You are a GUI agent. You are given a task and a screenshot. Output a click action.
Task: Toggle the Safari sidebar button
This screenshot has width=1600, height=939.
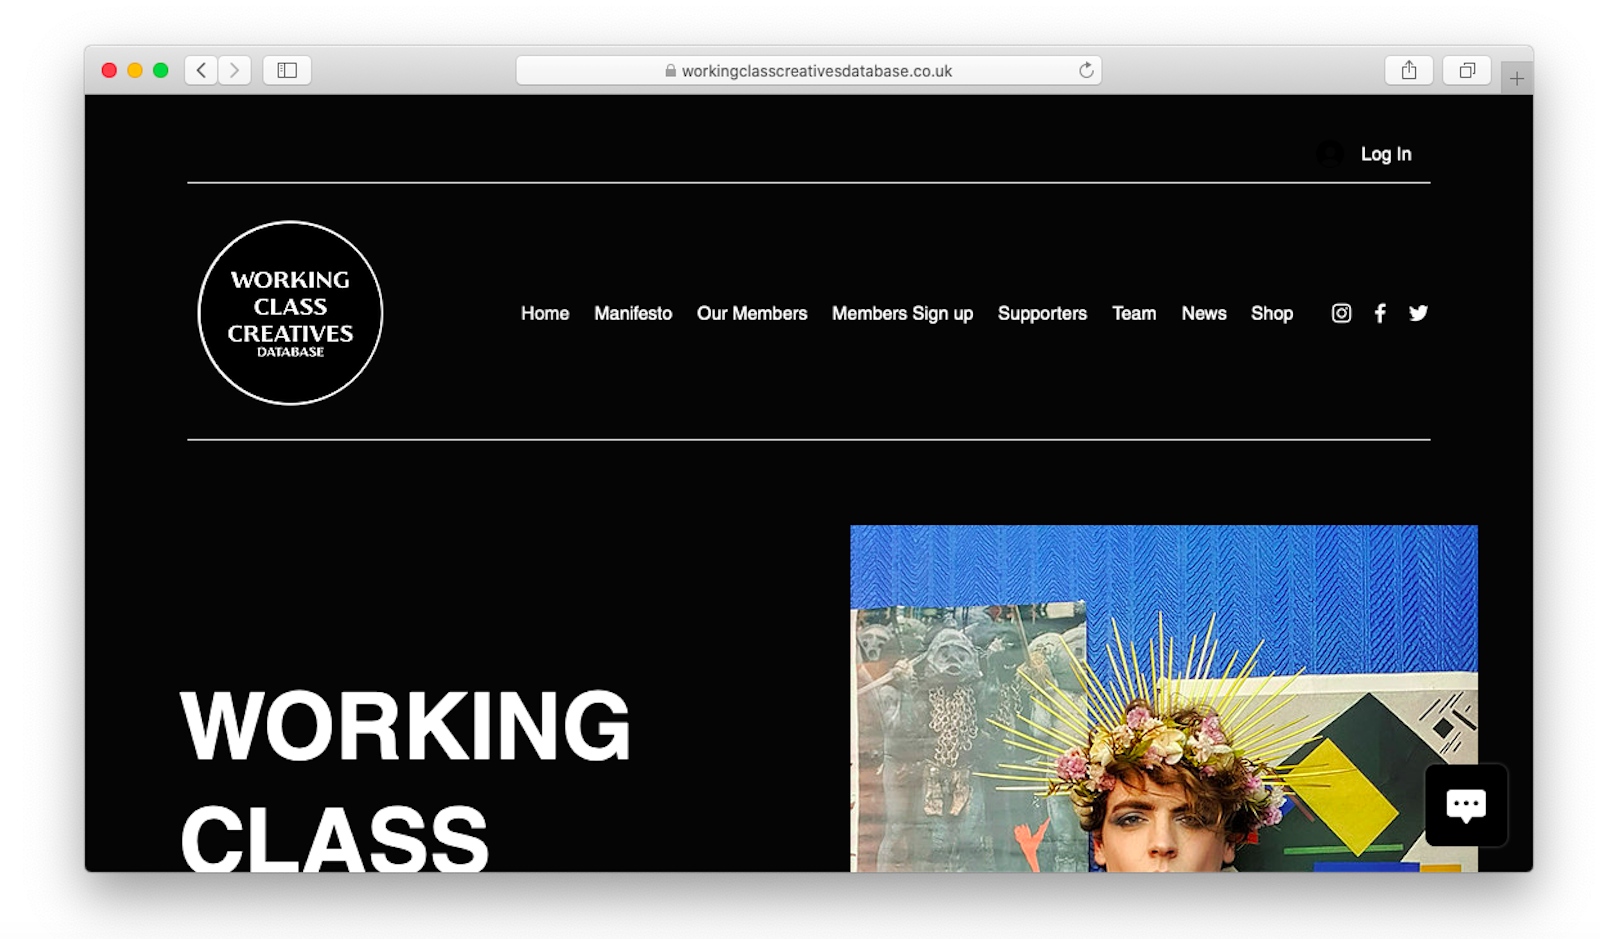(x=287, y=70)
